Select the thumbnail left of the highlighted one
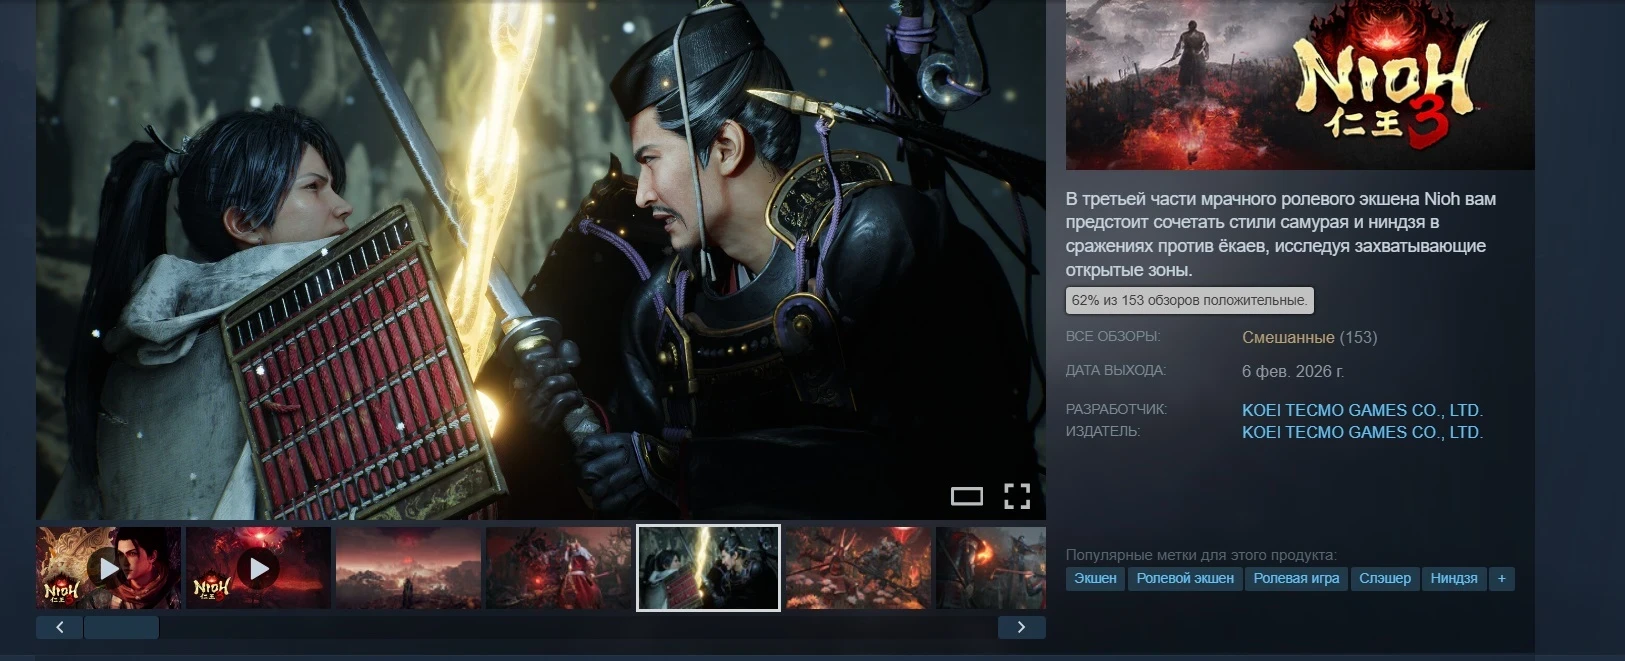Image resolution: width=1625 pixels, height=661 pixels. click(x=558, y=568)
